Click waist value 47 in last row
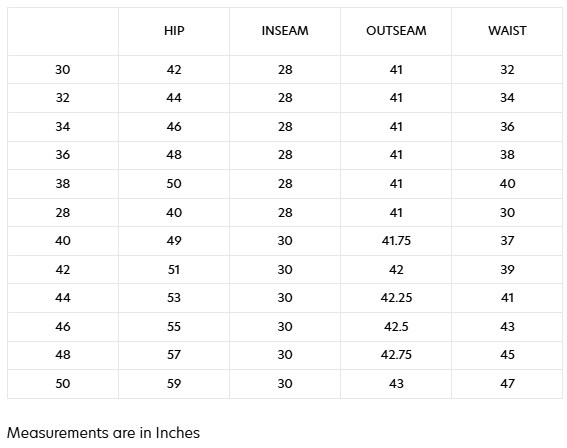The image size is (567, 448). pyautogui.click(x=507, y=384)
